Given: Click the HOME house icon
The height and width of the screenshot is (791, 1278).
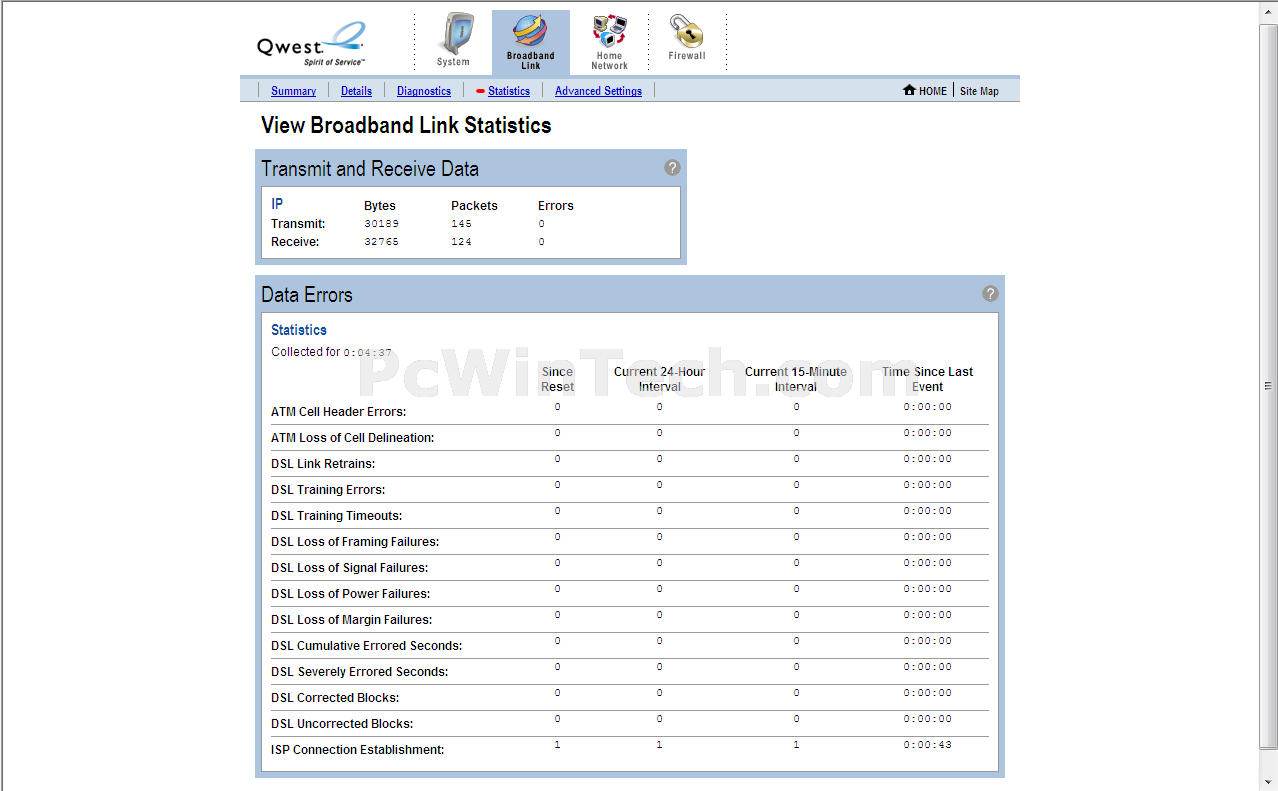Looking at the screenshot, I should 909,90.
